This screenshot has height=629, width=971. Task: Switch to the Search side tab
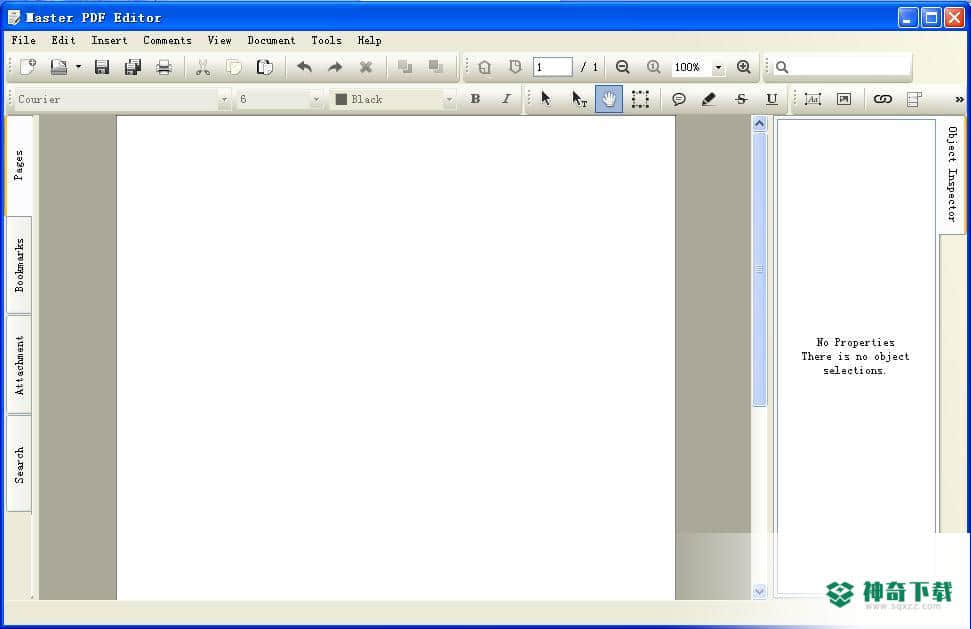(x=19, y=464)
